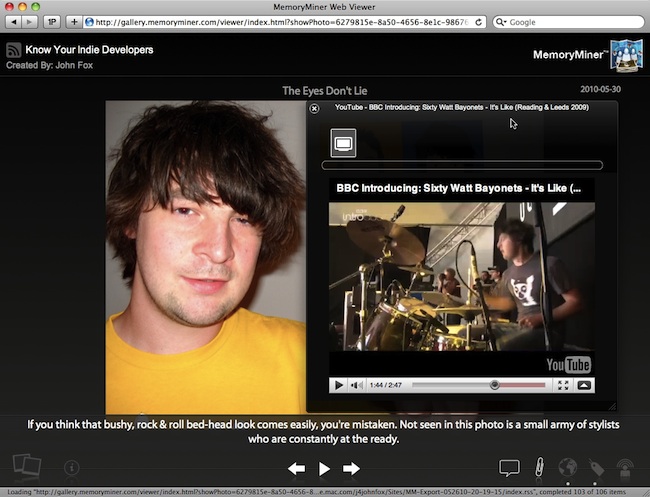
Task: Click the browser forward button
Action: pyautogui.click(x=30, y=22)
